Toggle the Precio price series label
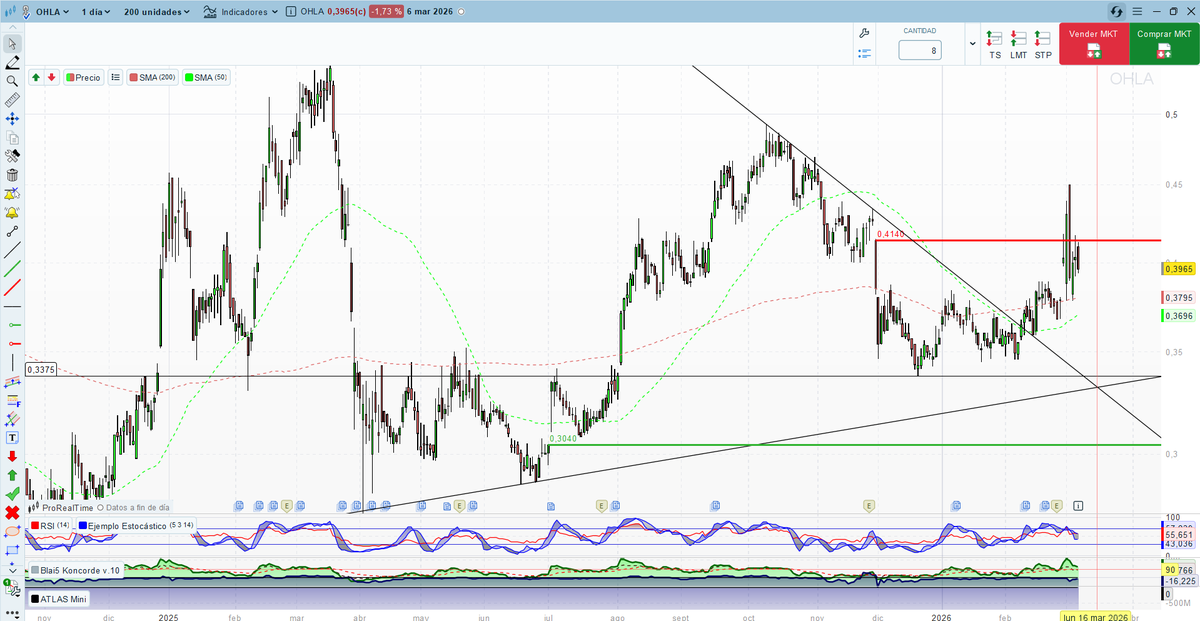 [84, 77]
